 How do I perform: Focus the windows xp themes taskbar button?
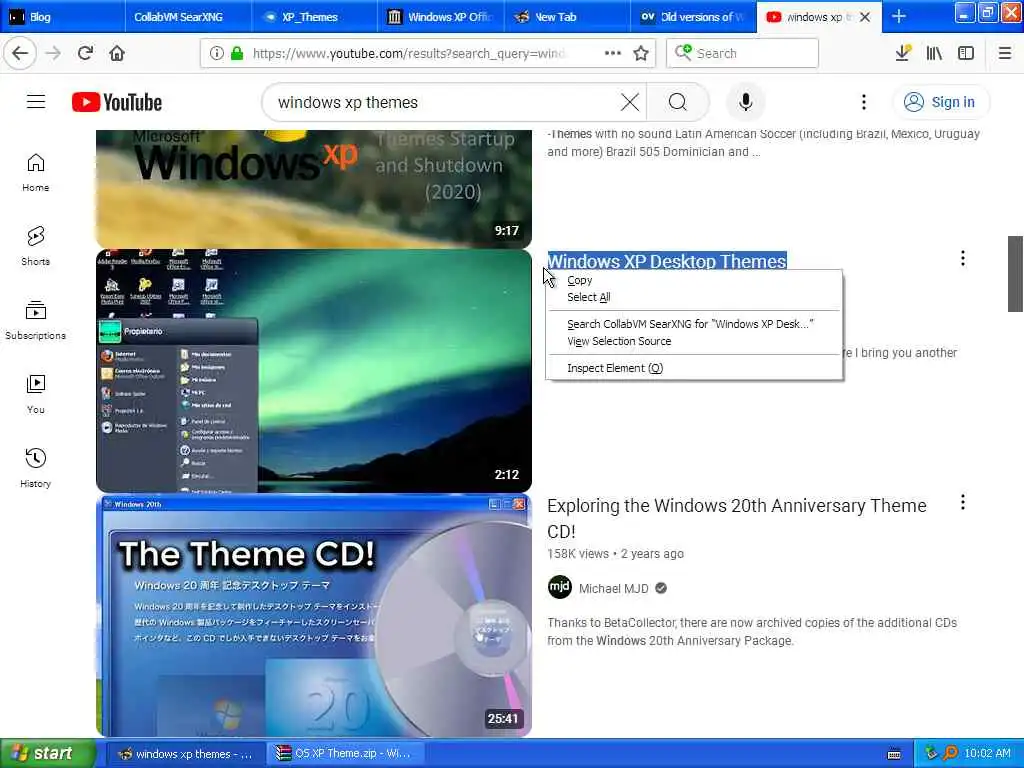click(x=186, y=754)
